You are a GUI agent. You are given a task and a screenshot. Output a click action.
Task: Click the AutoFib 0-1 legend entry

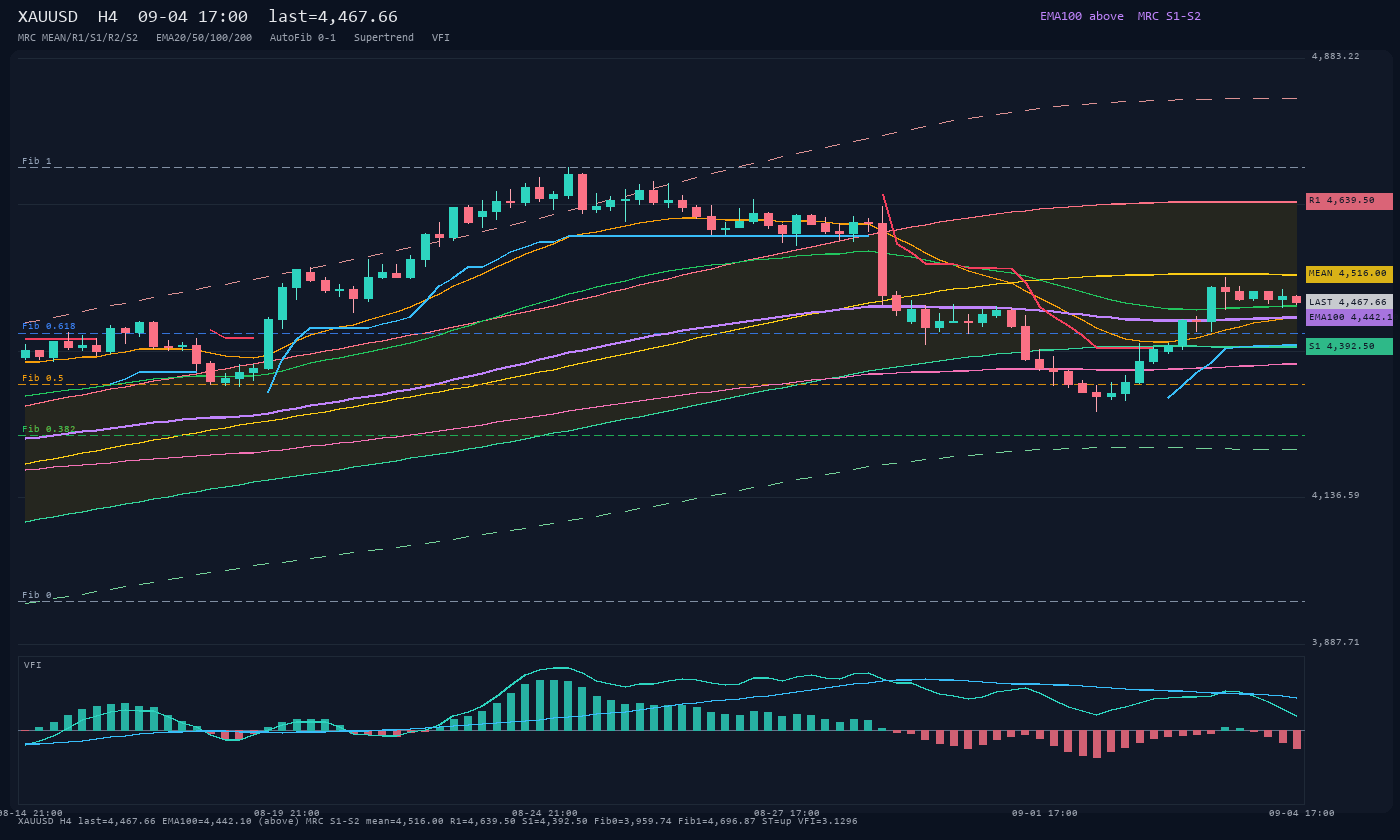click(303, 38)
